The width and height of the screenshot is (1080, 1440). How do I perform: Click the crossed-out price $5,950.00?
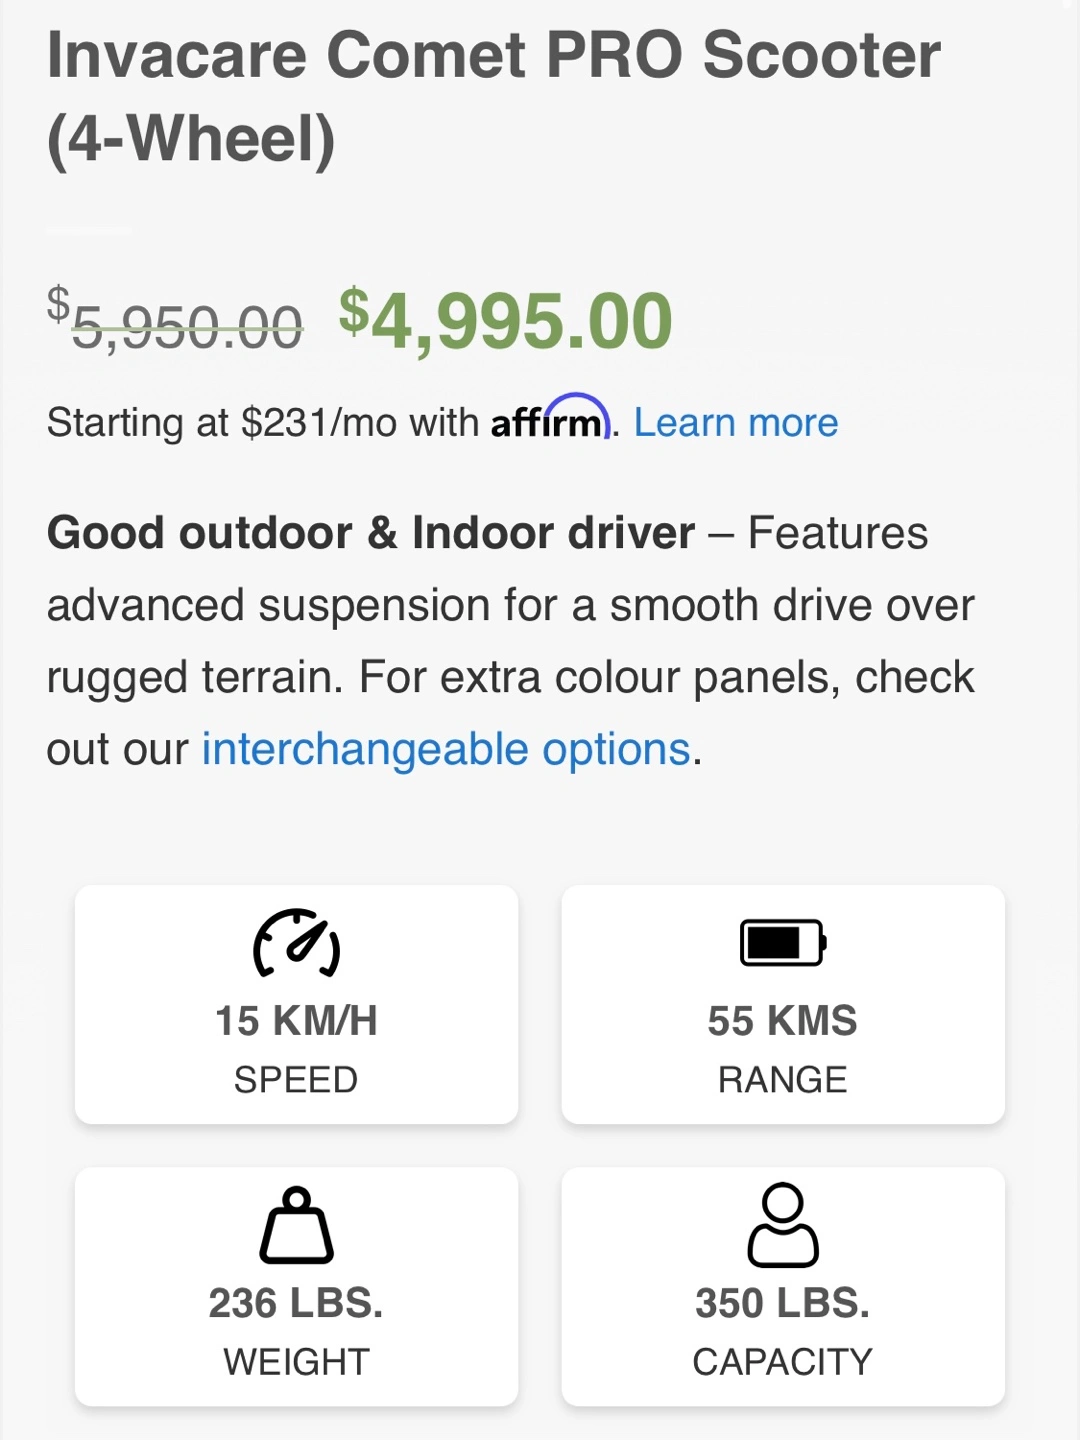pyautogui.click(x=175, y=320)
